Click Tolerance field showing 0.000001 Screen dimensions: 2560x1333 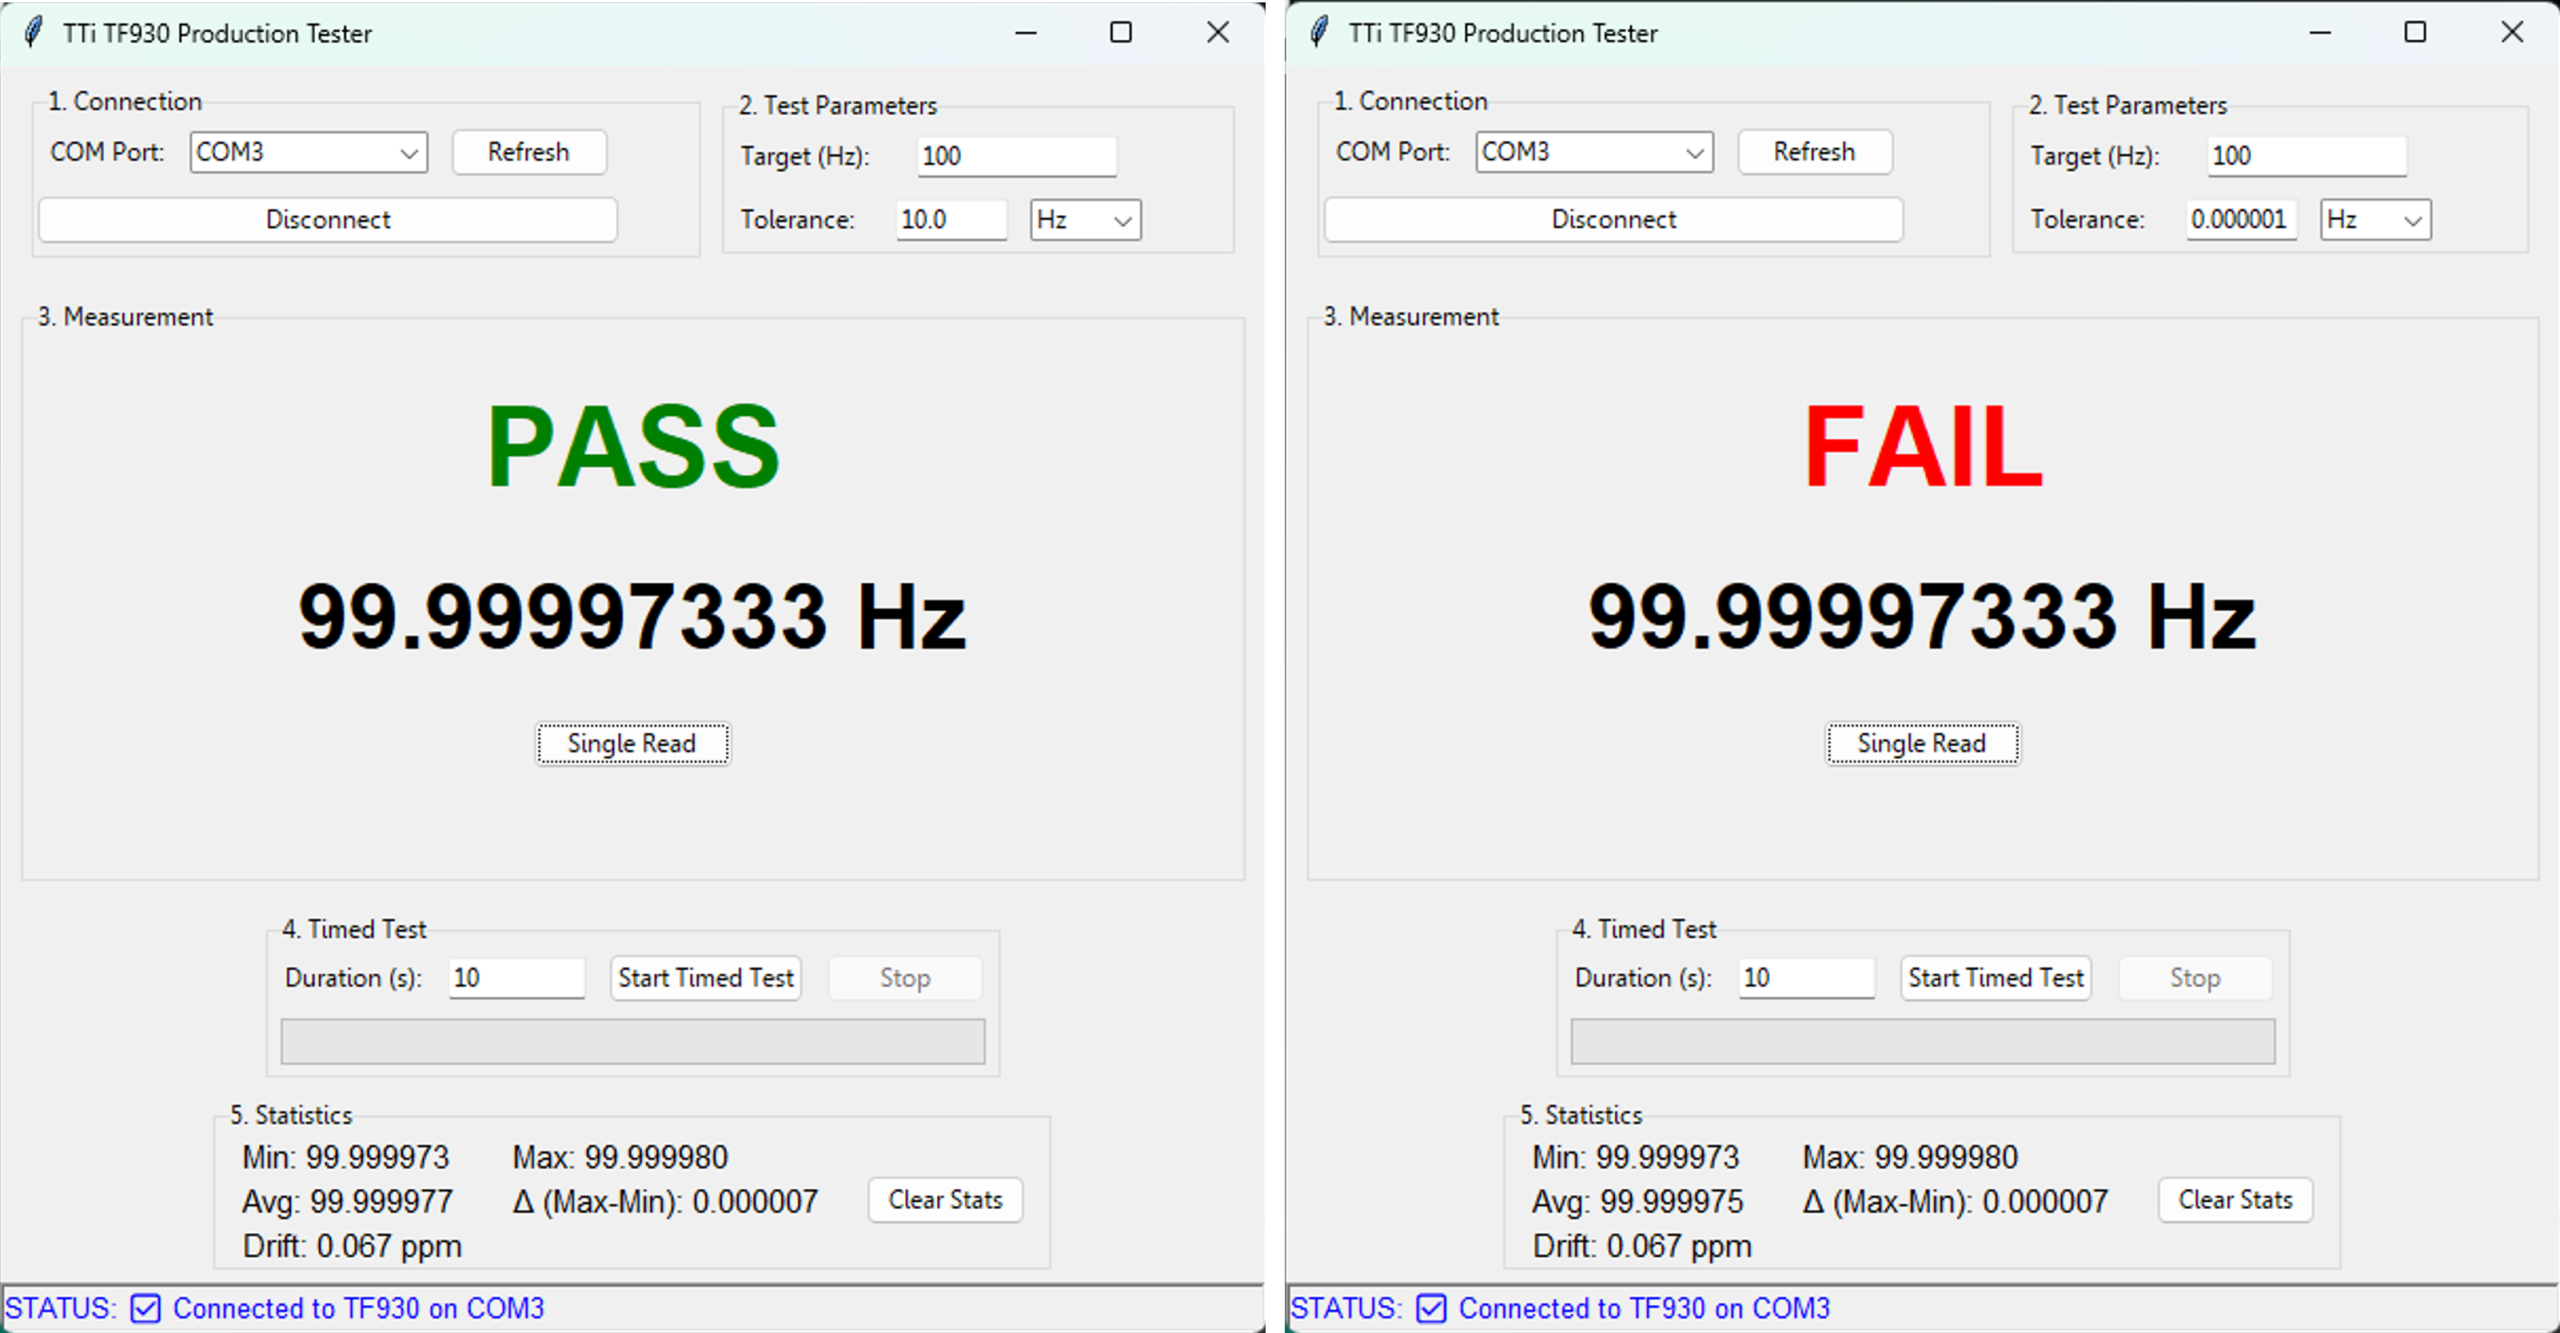click(x=2240, y=220)
